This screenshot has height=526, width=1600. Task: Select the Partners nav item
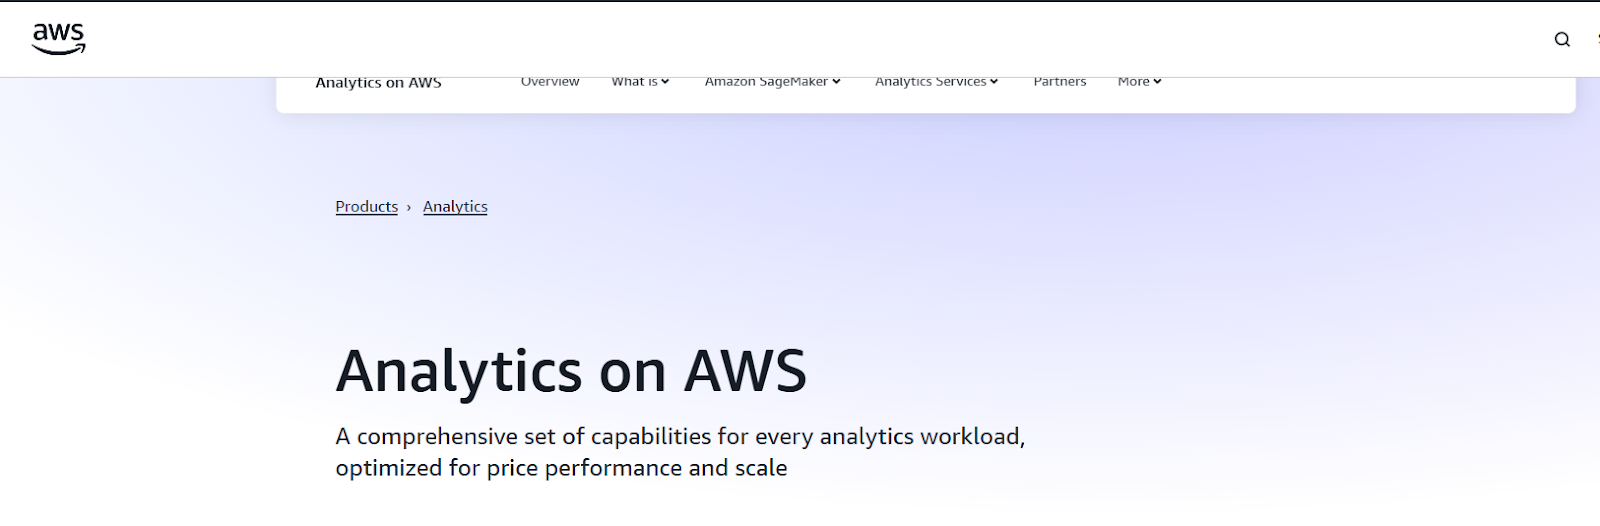point(1060,82)
